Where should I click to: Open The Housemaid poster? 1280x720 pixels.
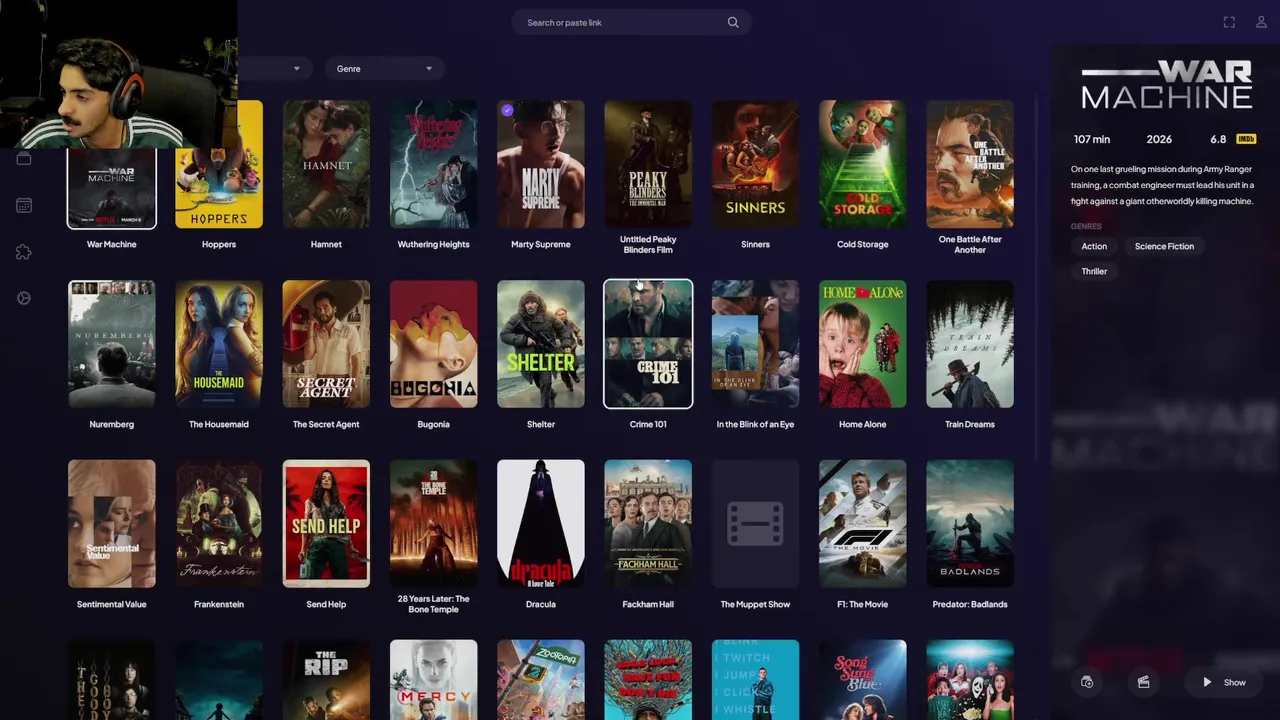coord(219,344)
